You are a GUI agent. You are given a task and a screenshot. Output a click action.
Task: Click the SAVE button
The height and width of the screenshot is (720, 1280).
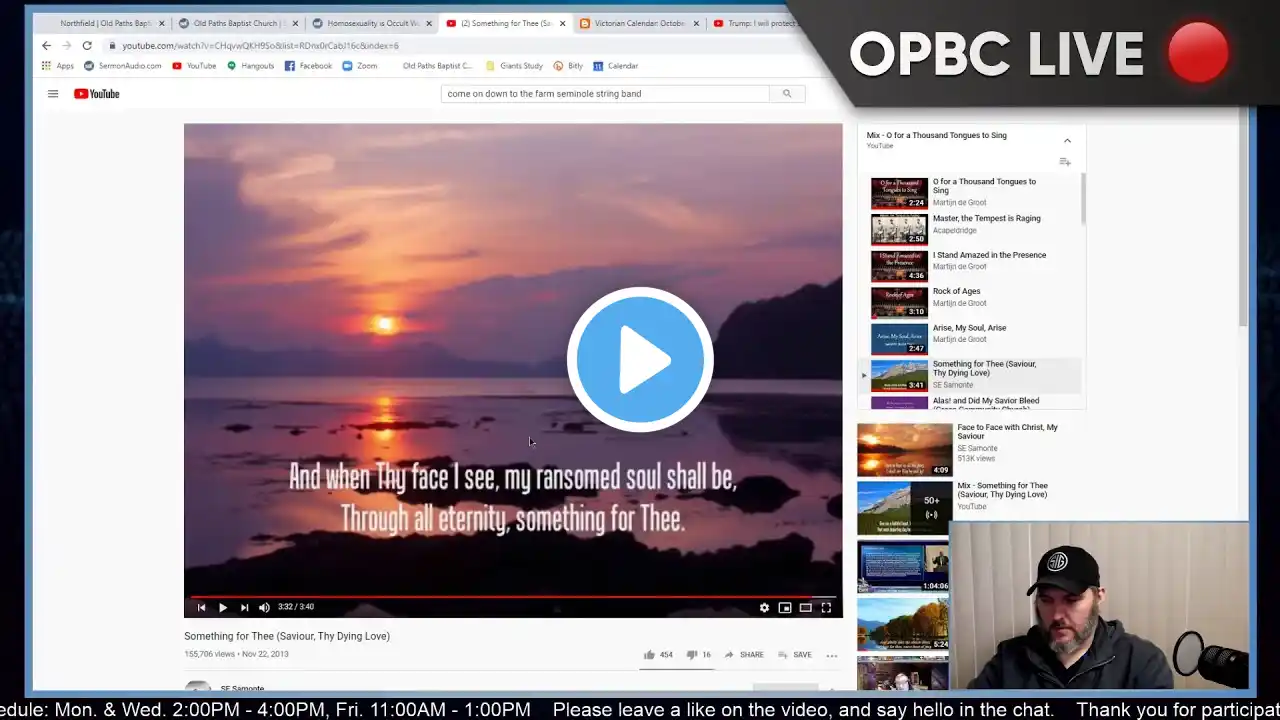click(x=795, y=655)
